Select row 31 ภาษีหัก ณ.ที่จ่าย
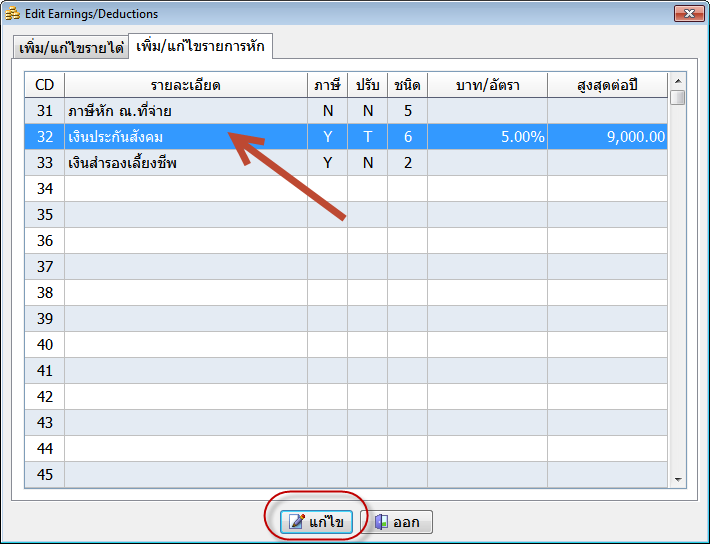Screen dimensions: 710x544 [x=185, y=111]
